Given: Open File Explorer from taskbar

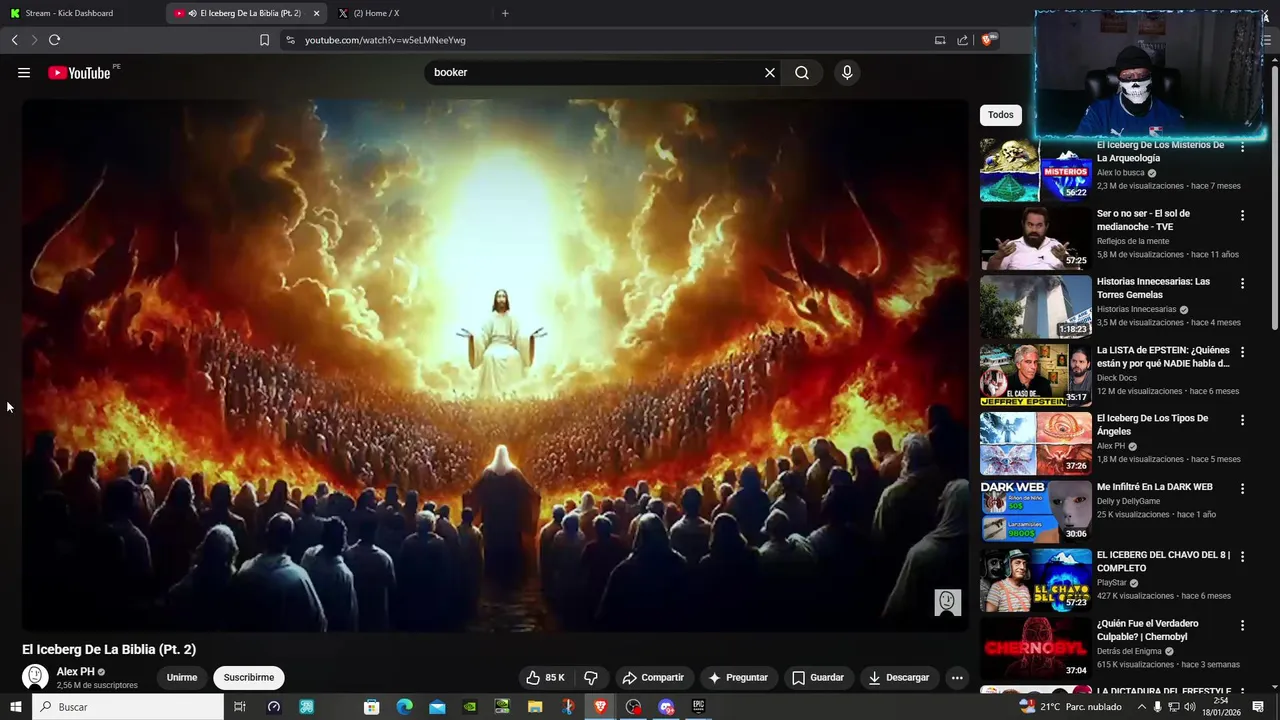Looking at the screenshot, I should coord(535,707).
